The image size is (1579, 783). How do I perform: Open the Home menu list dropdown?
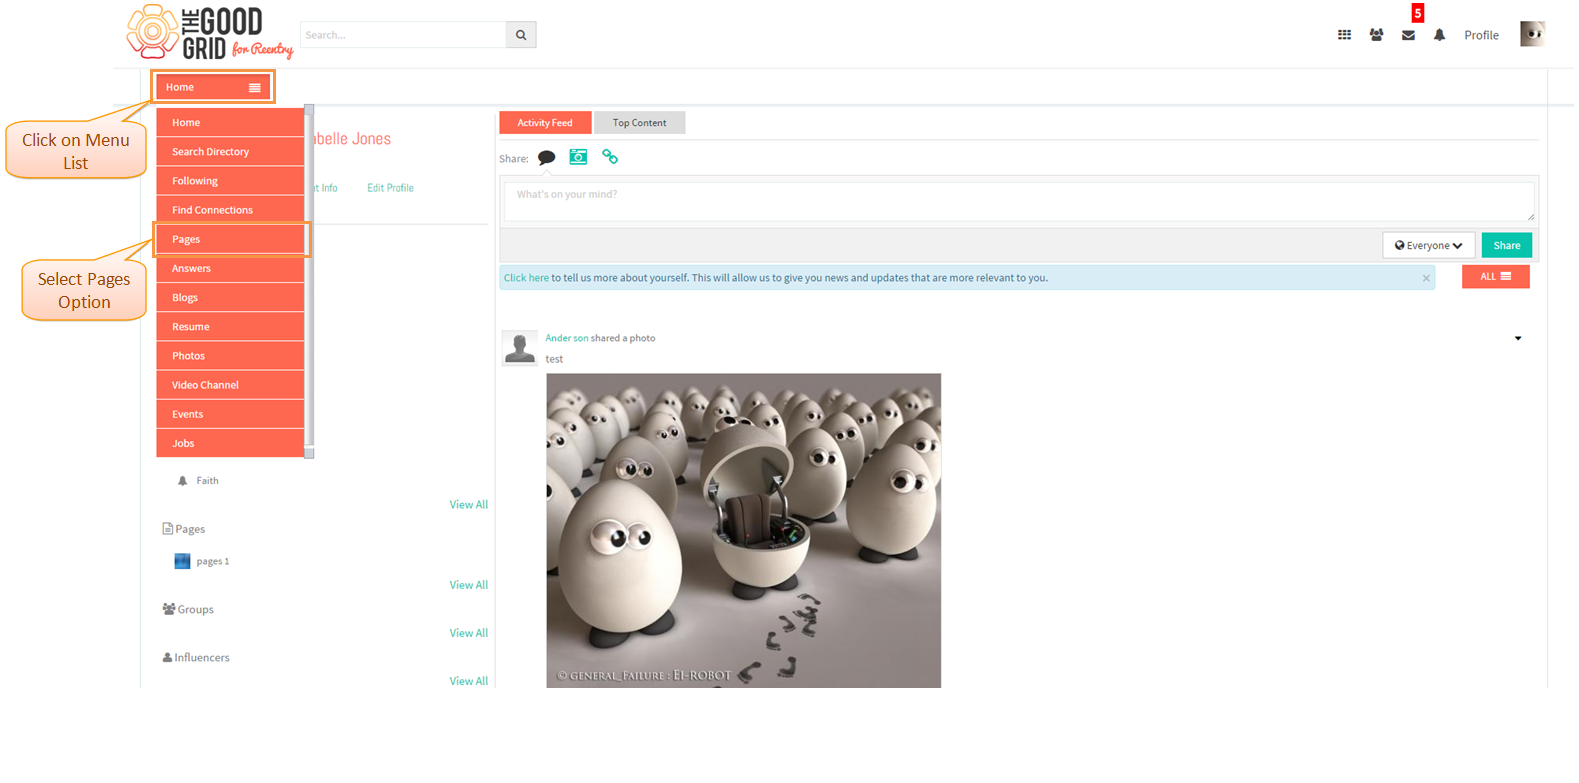[x=213, y=87]
